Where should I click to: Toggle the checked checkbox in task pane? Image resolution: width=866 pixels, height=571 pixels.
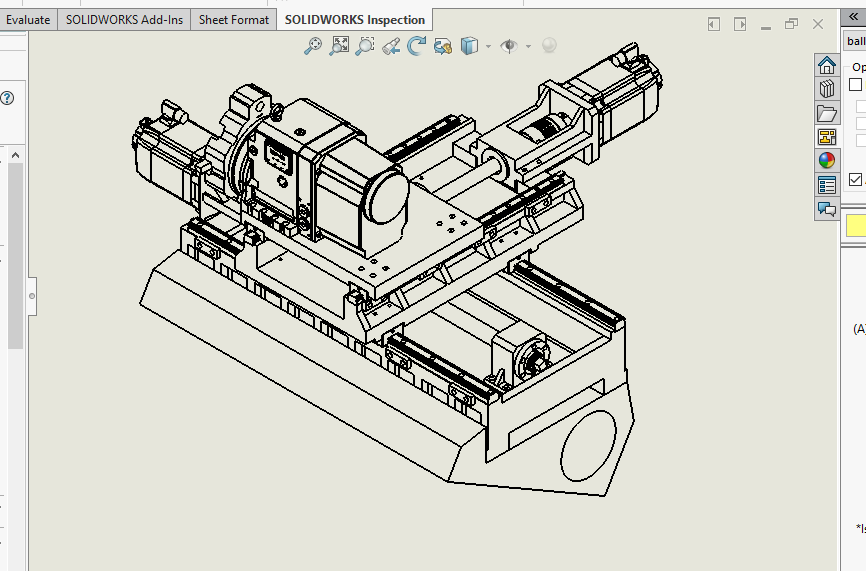[x=856, y=179]
